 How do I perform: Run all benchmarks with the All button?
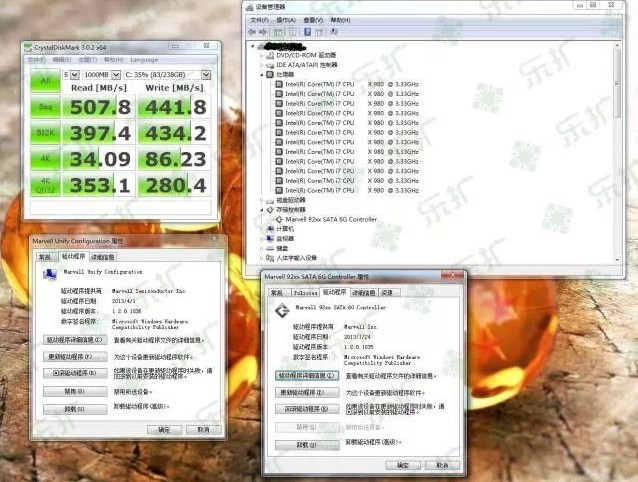click(46, 81)
